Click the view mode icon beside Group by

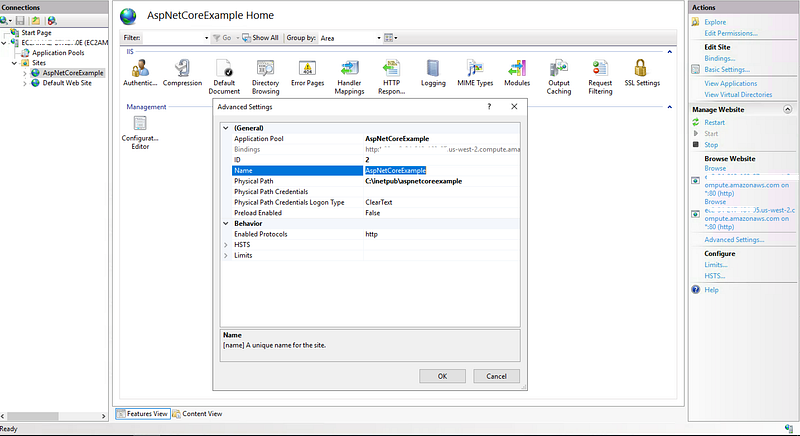click(390, 38)
